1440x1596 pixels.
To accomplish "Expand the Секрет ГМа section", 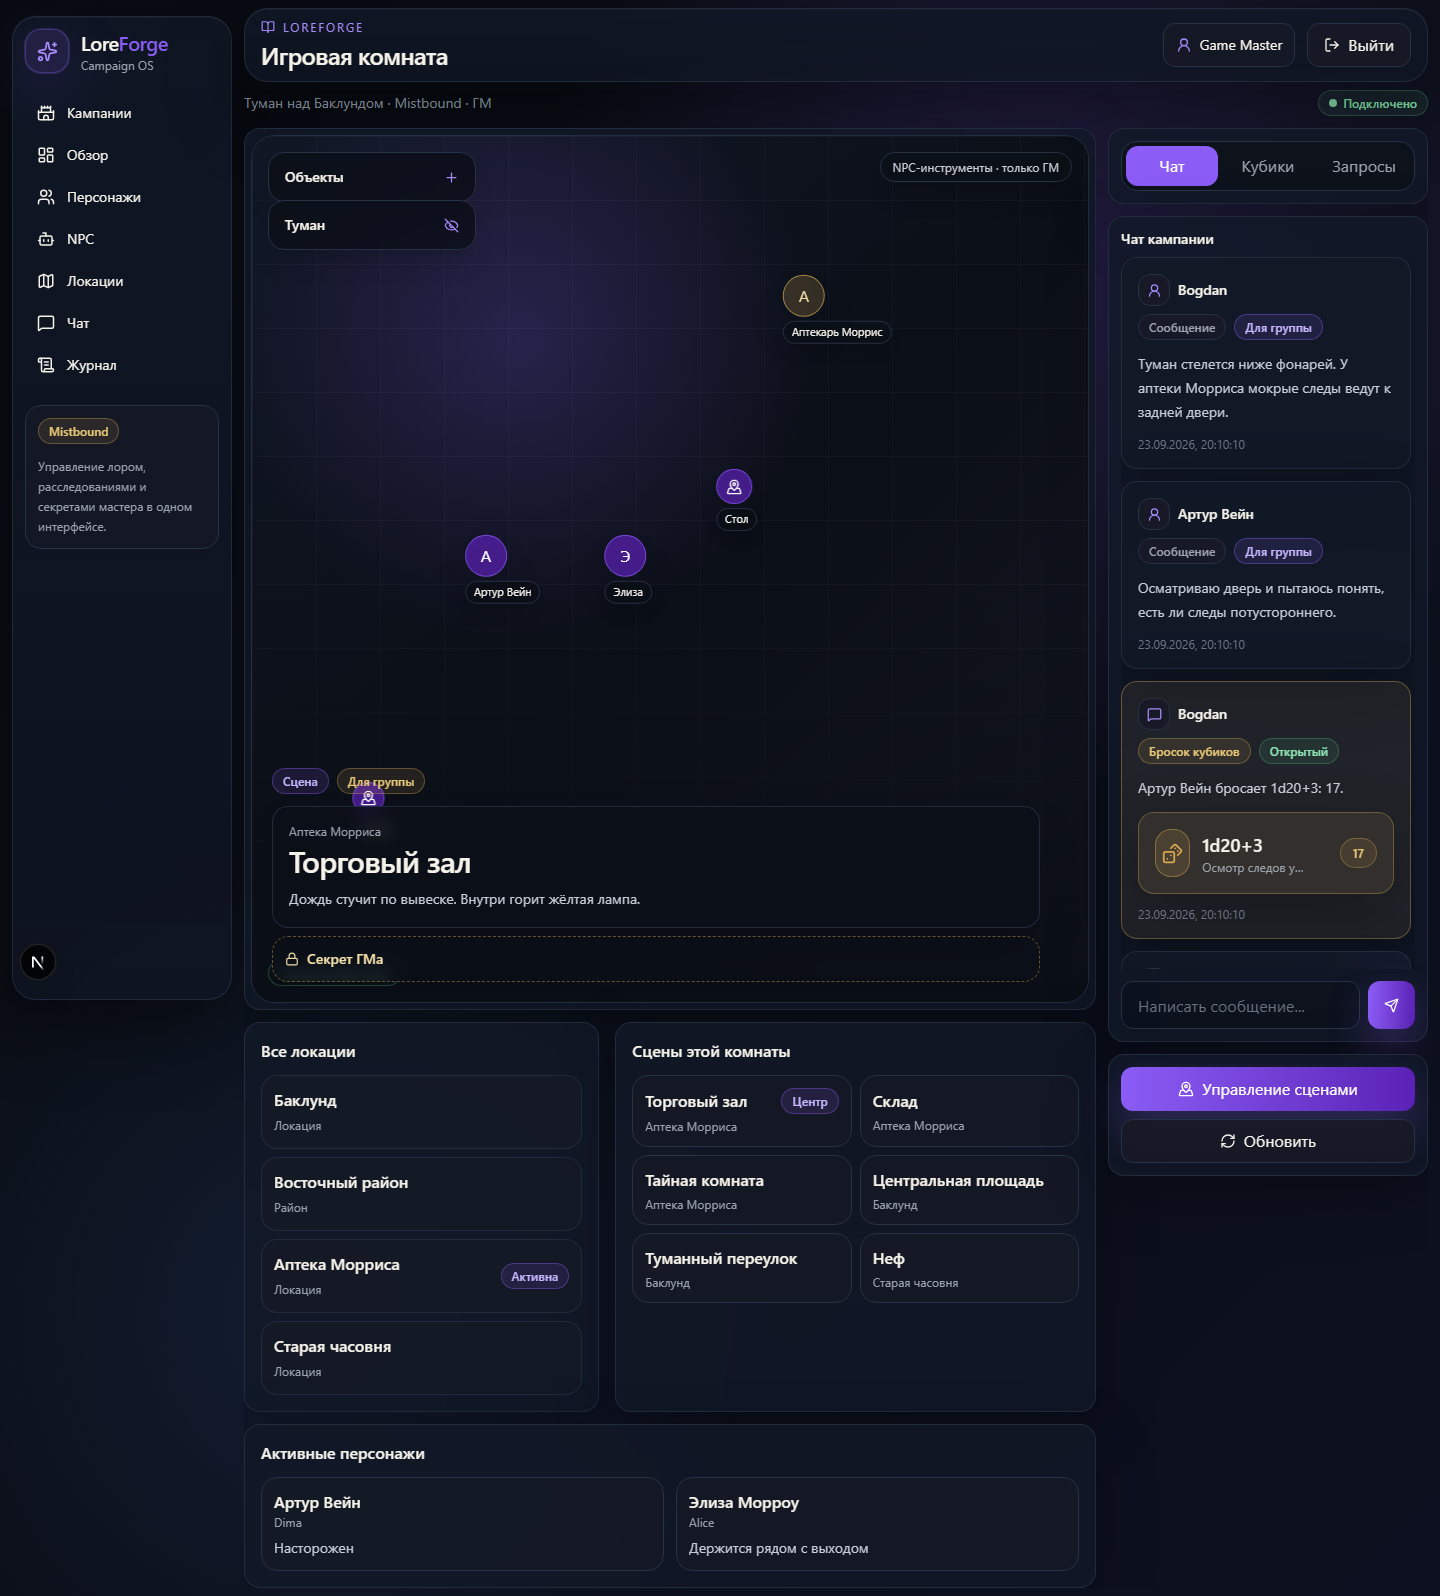I will [x=656, y=959].
